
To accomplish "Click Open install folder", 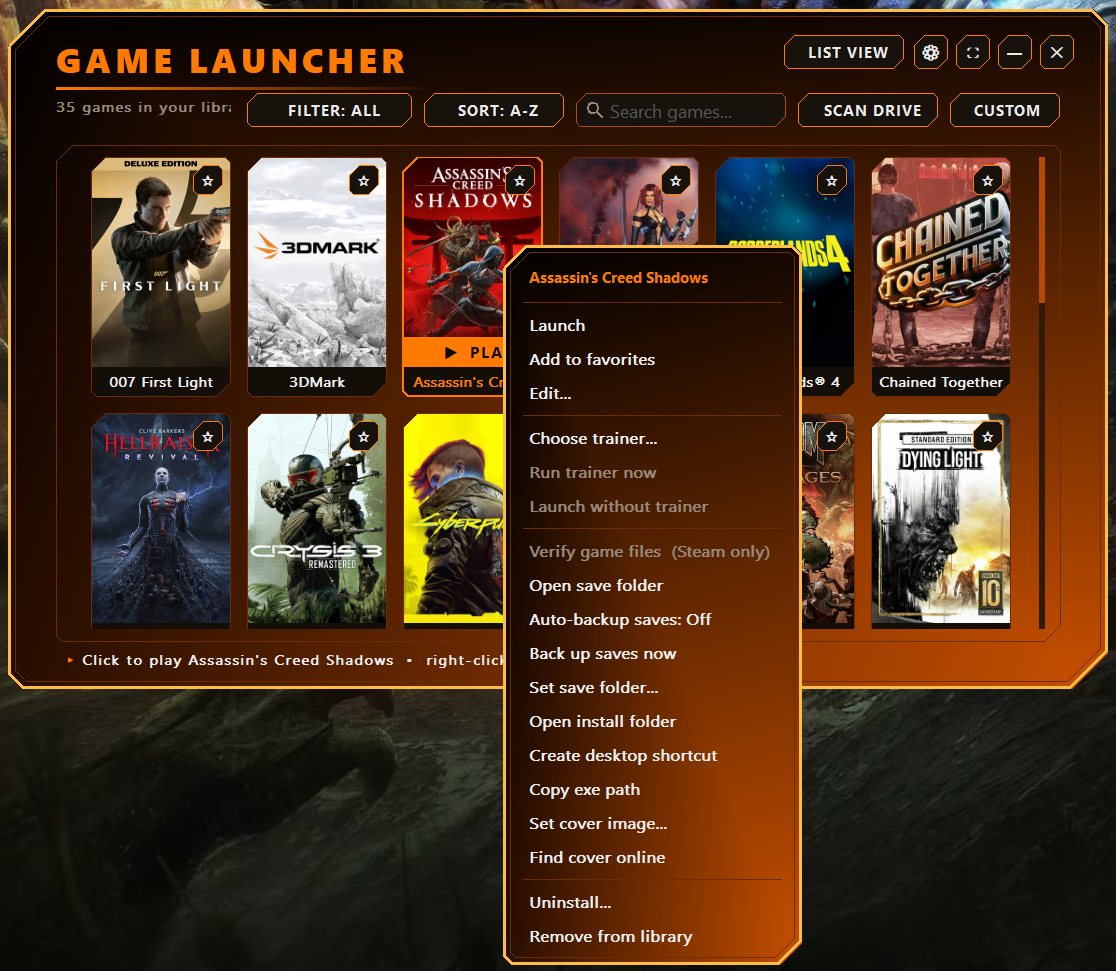I will pyautogui.click(x=652, y=721).
